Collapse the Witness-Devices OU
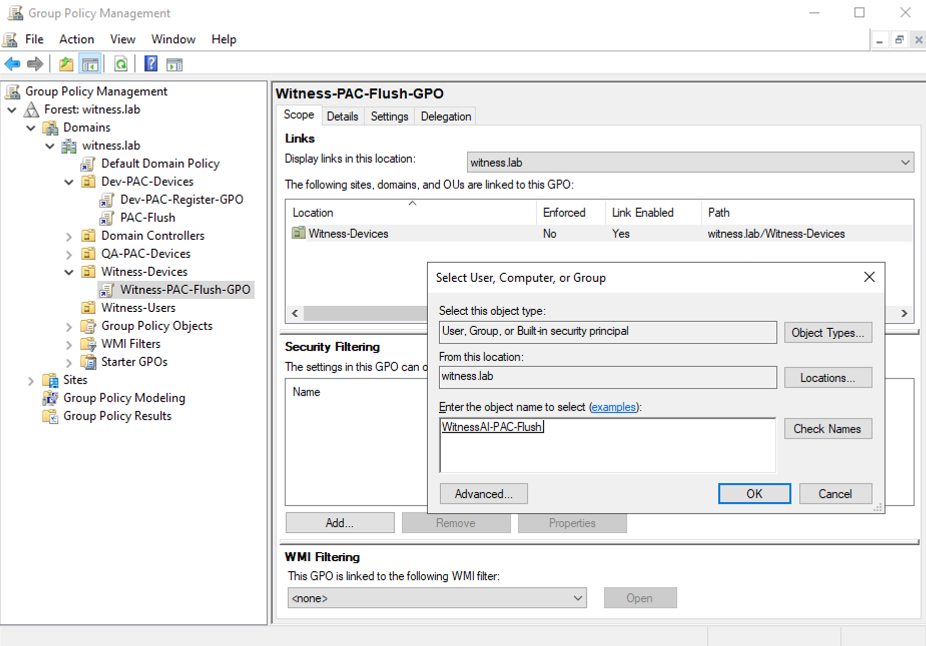 tap(69, 272)
